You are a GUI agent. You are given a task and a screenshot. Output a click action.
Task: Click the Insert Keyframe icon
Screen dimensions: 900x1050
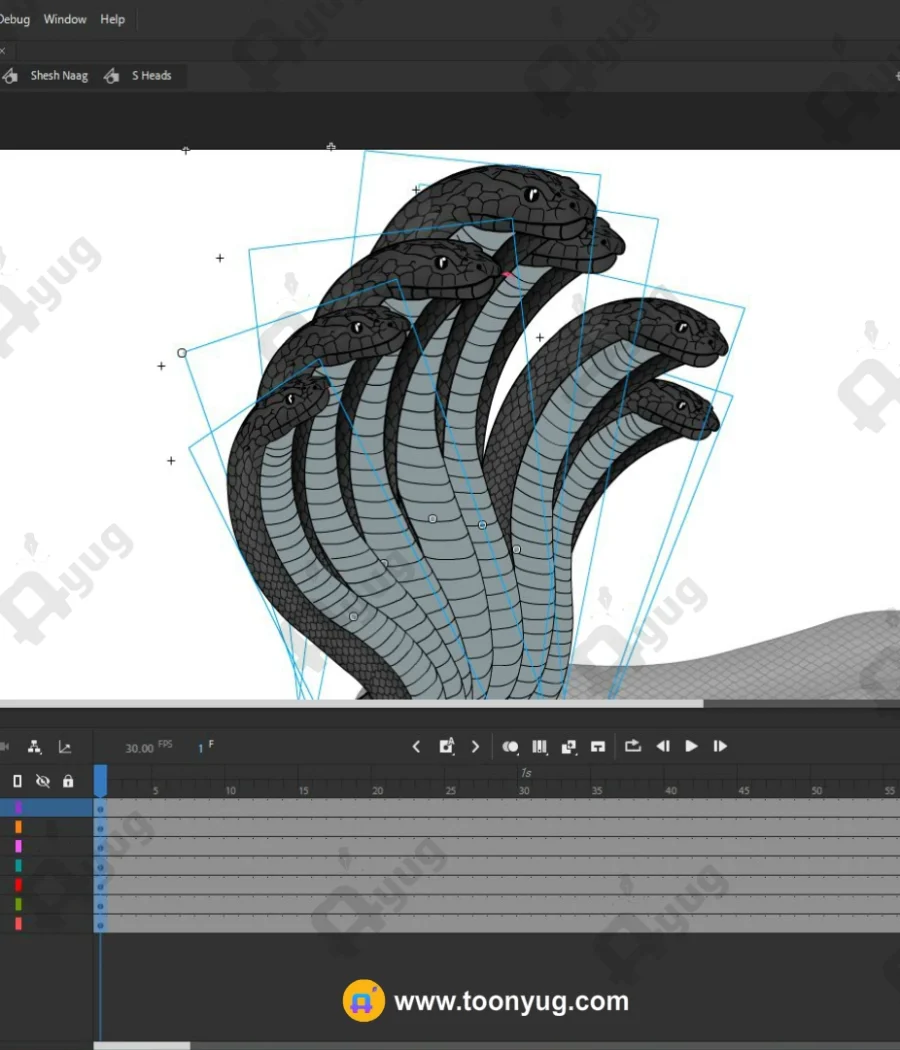click(x=447, y=746)
